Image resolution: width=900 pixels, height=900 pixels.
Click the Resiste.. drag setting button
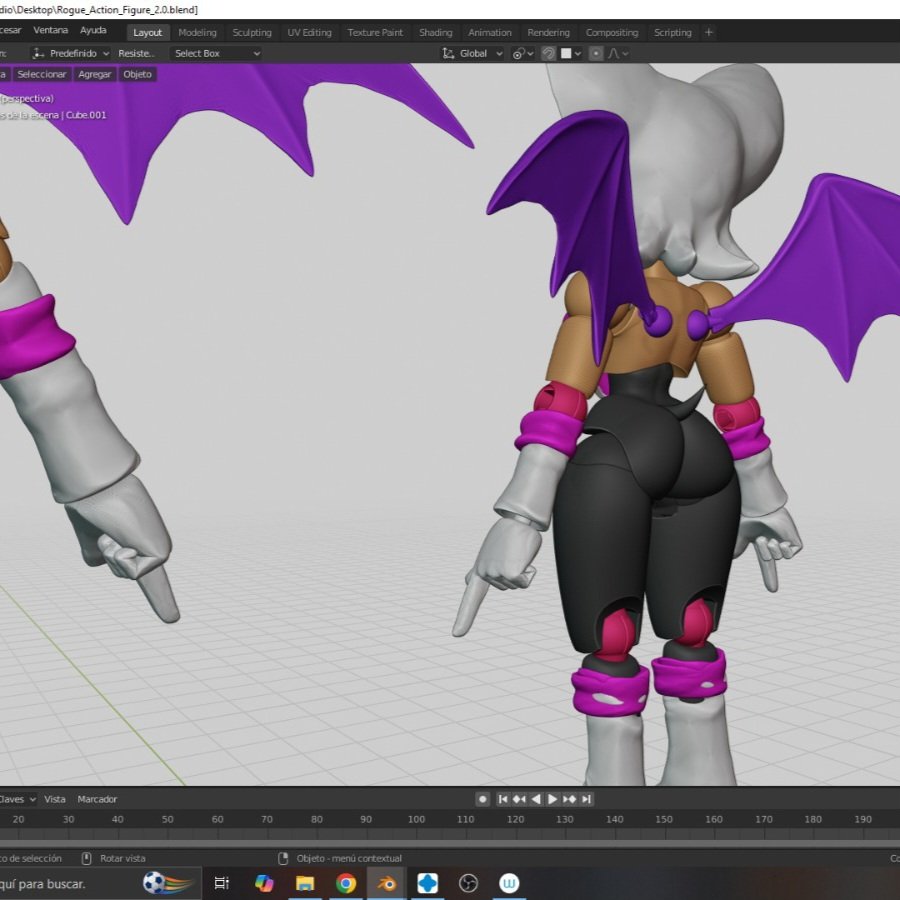(x=137, y=53)
